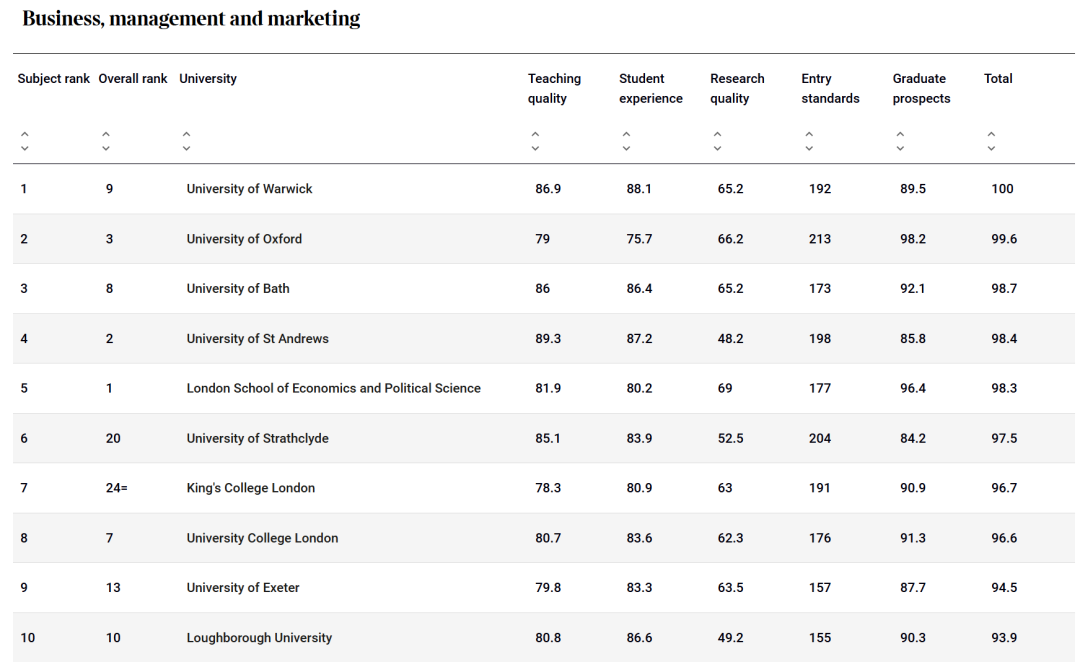Screen dimensions: 1080x662
Task: Select King's College London row name
Action: [x=251, y=488]
